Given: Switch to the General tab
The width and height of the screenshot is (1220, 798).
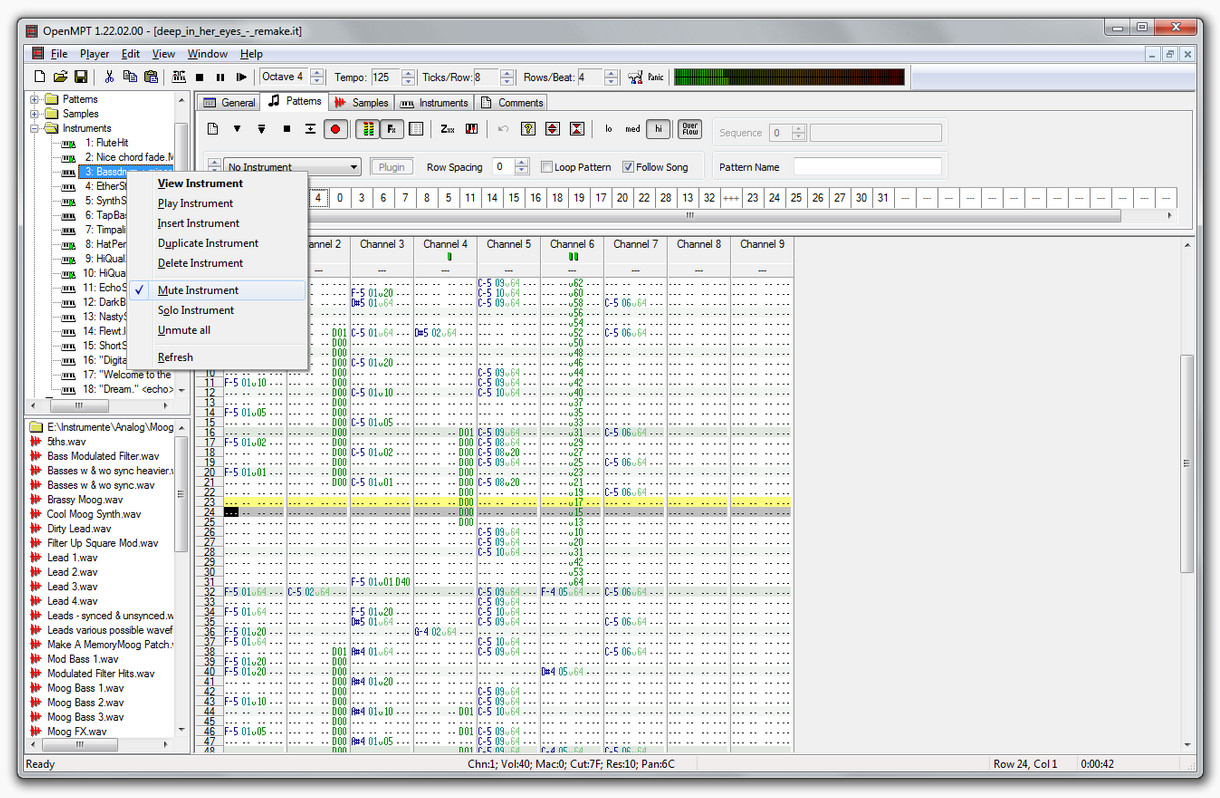Looking at the screenshot, I should pyautogui.click(x=229, y=102).
